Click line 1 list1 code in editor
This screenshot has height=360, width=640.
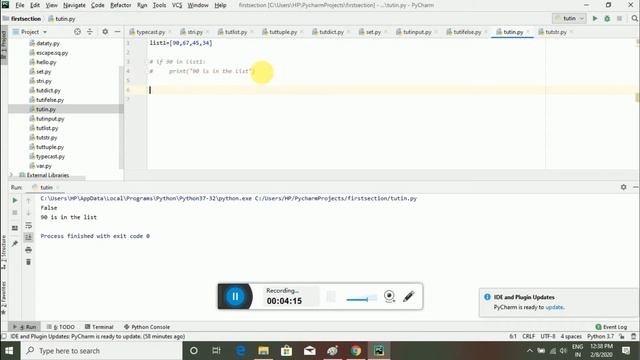tap(181, 43)
